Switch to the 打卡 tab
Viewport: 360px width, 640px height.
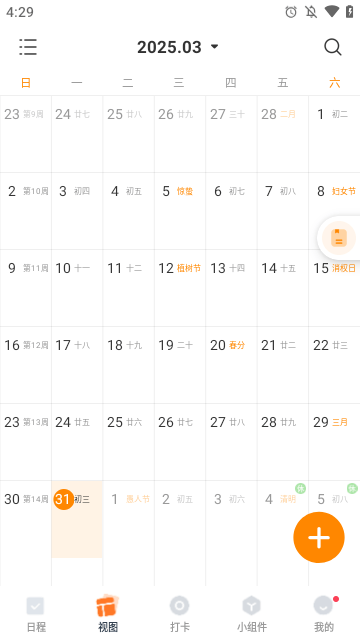180,614
